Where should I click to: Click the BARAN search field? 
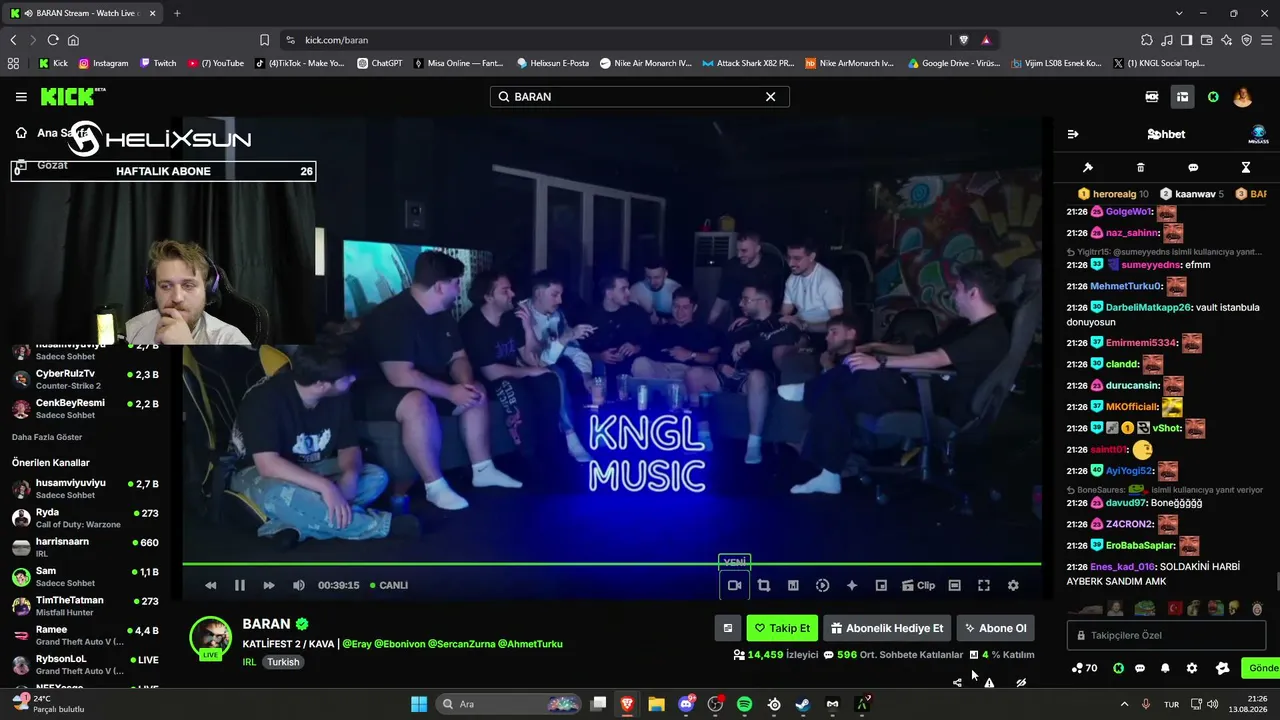pos(639,97)
